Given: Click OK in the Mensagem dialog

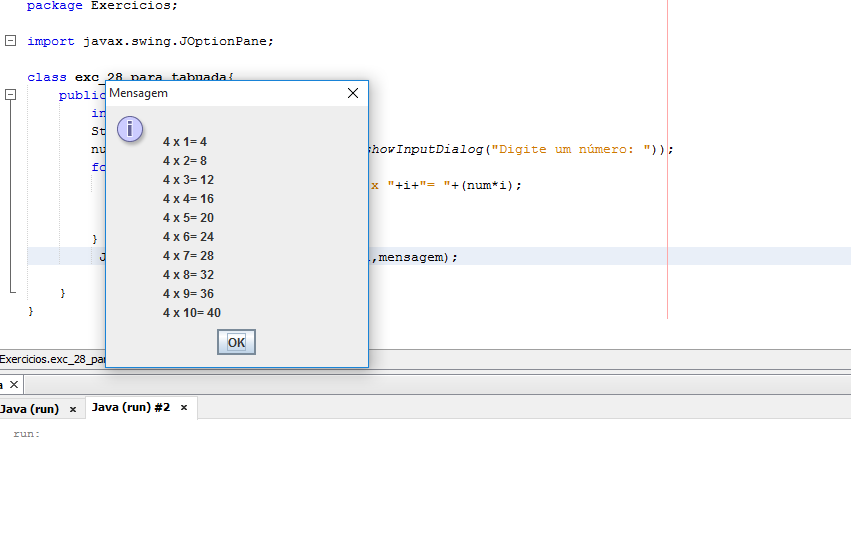Looking at the screenshot, I should [x=236, y=342].
